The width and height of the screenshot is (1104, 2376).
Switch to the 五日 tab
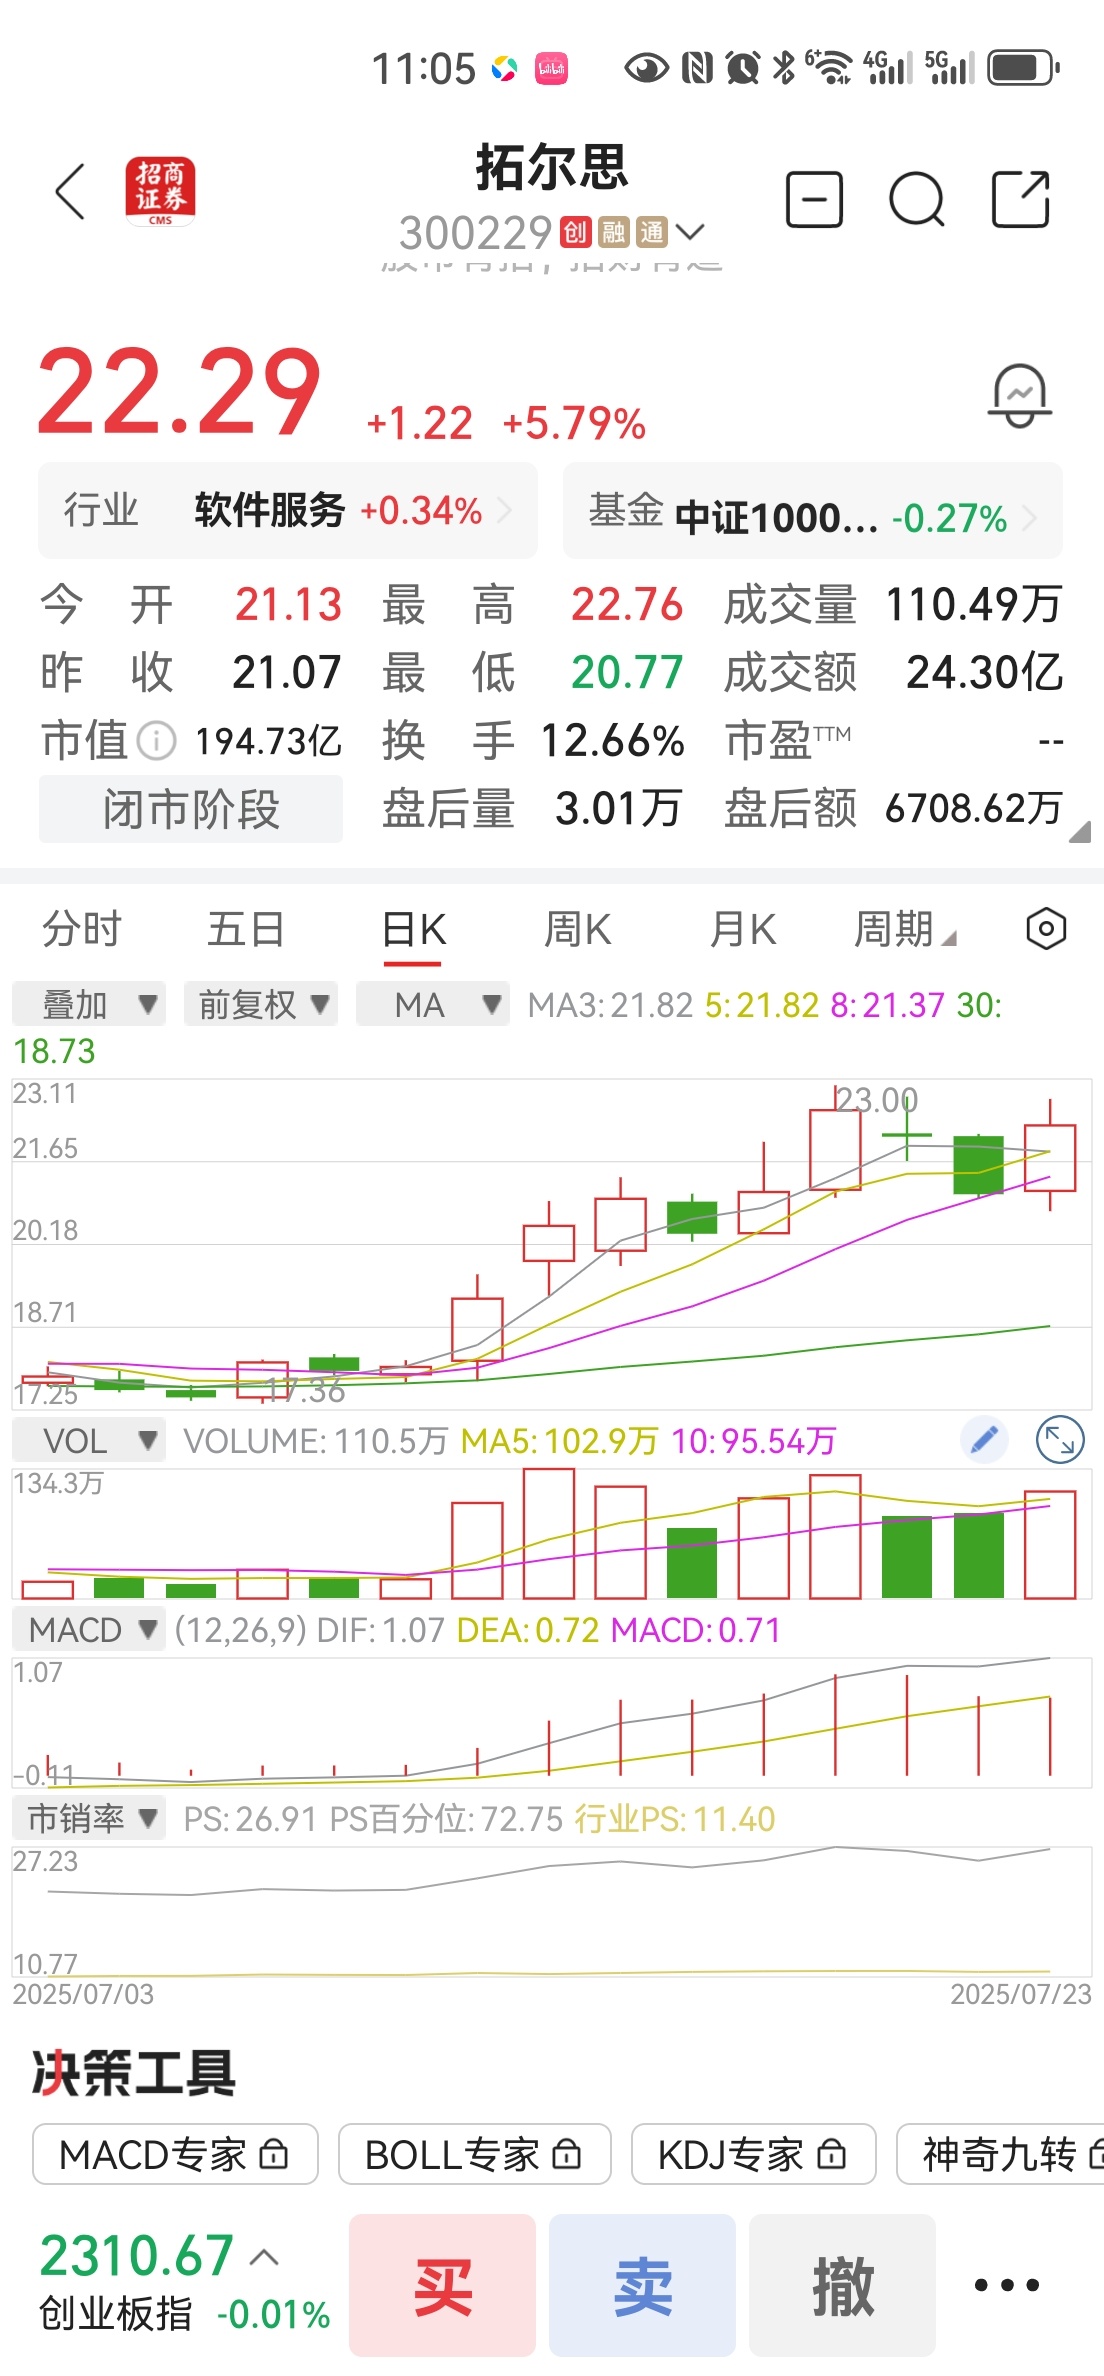pyautogui.click(x=246, y=930)
